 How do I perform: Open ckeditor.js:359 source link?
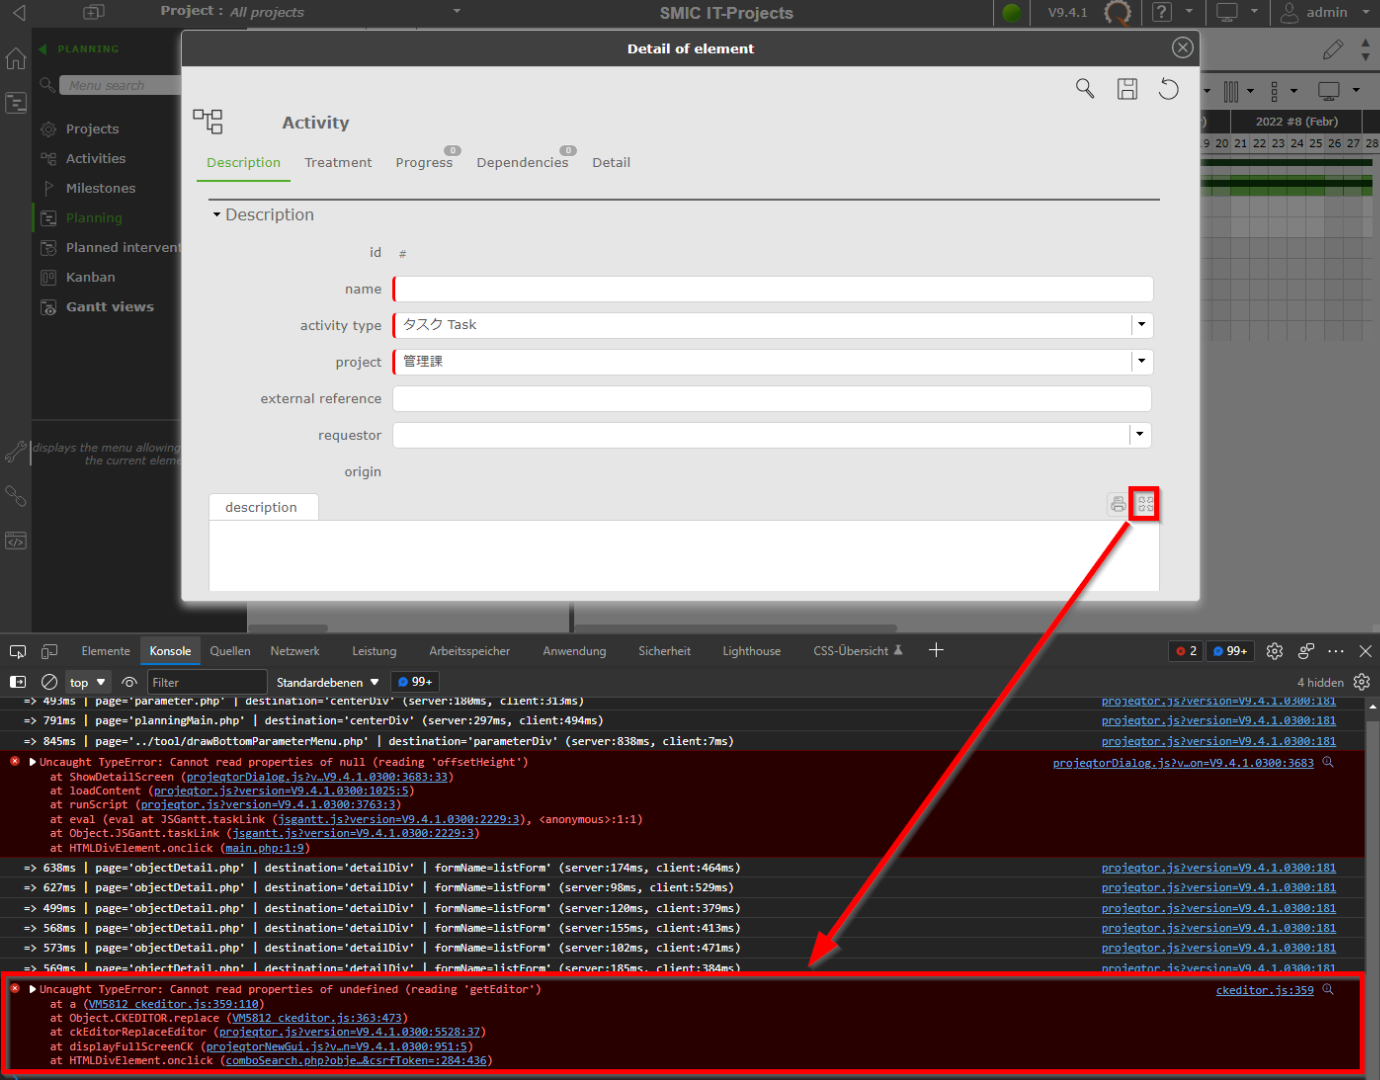[x=1264, y=990]
